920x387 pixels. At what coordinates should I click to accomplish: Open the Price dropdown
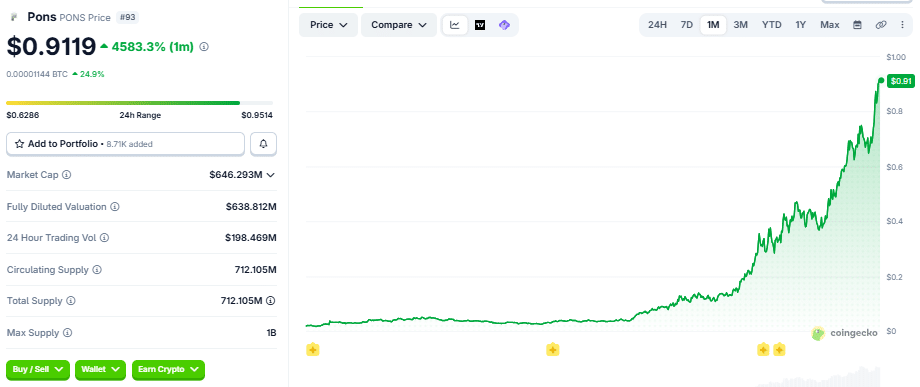tap(329, 25)
